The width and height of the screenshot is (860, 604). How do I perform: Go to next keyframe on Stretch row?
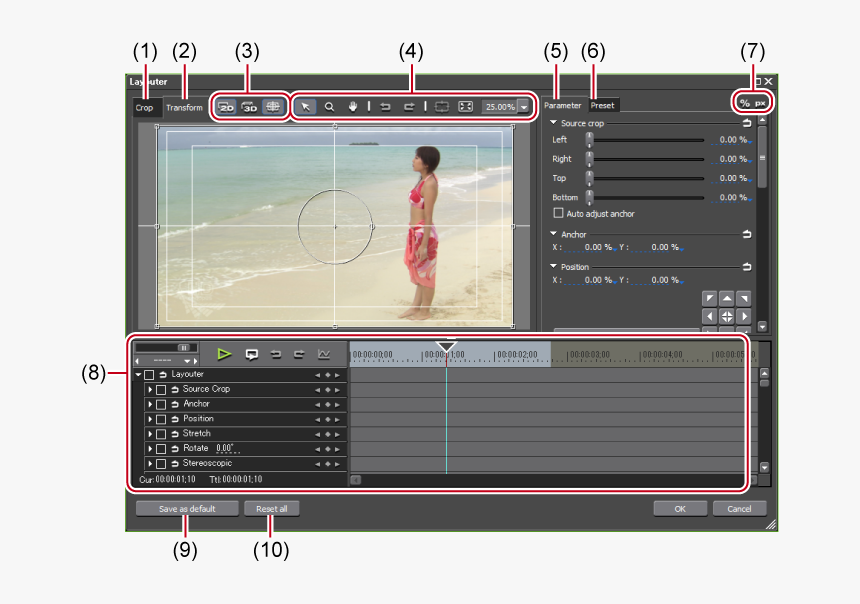click(x=338, y=434)
